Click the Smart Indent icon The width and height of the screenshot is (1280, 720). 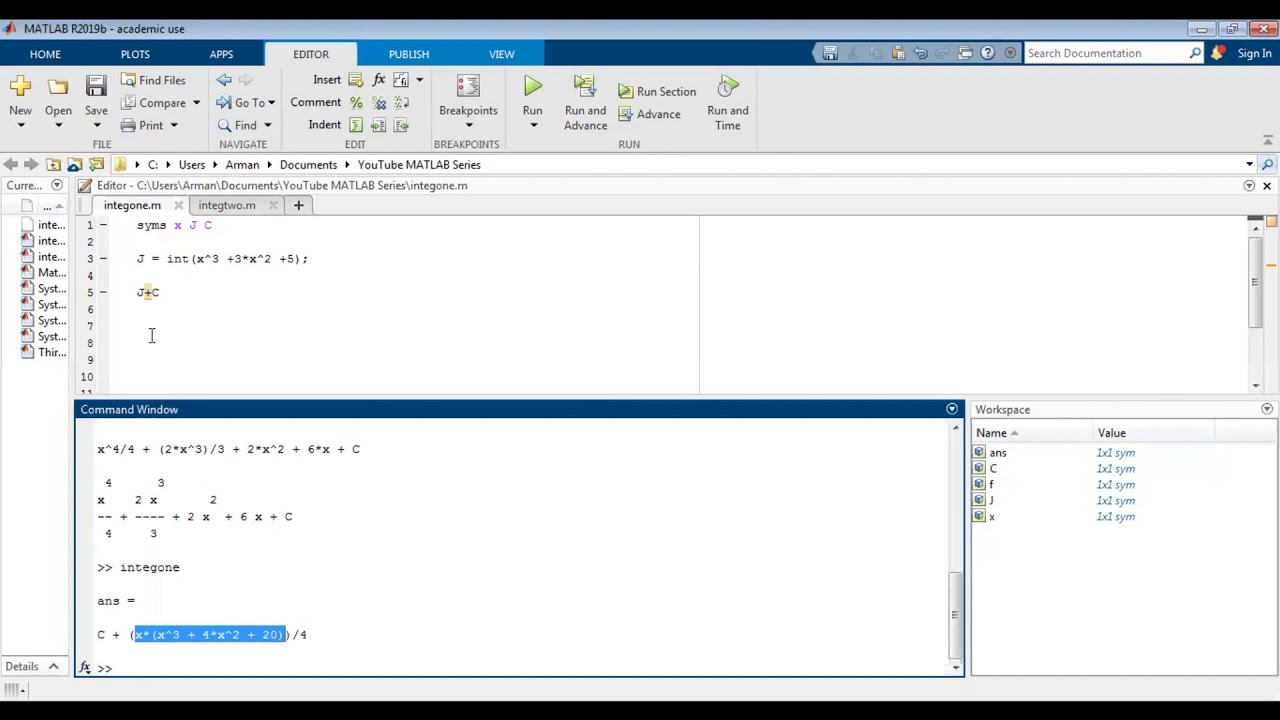tap(356, 125)
